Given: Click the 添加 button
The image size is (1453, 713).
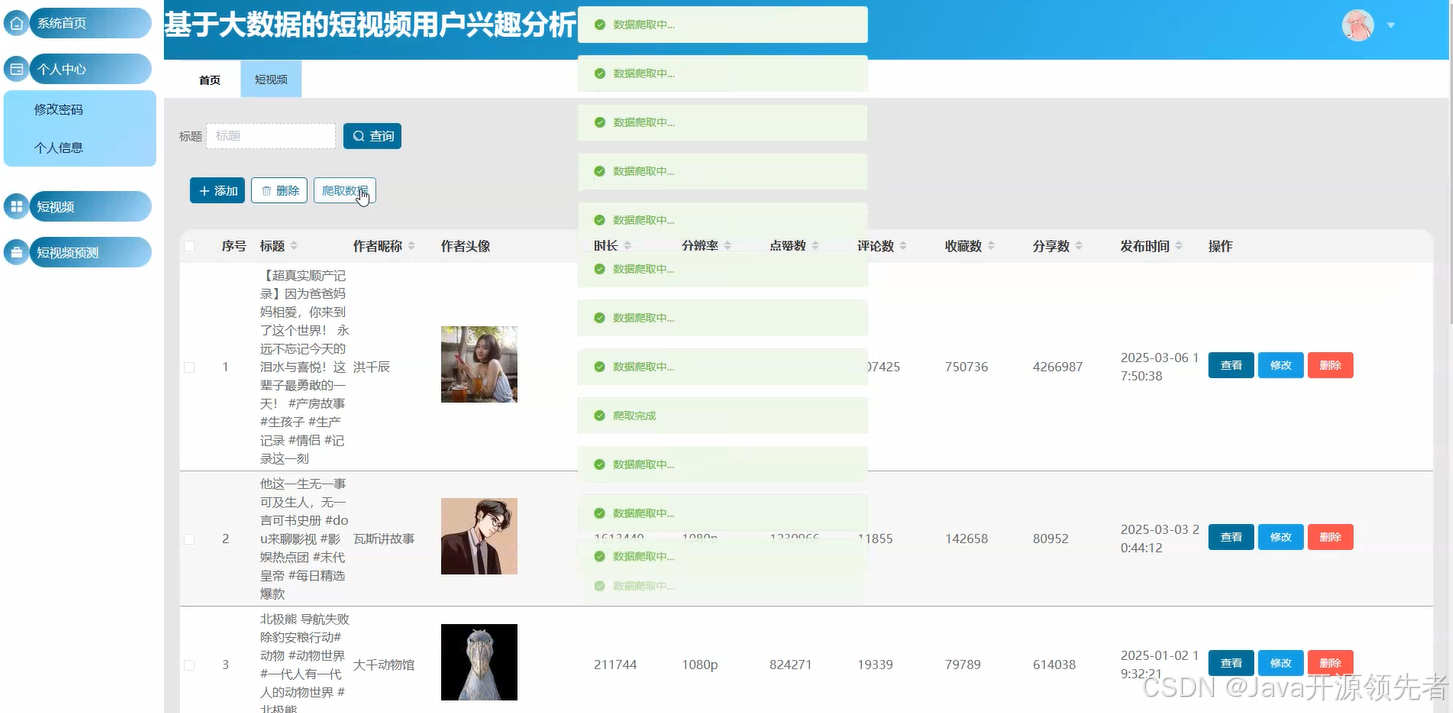Looking at the screenshot, I should coord(217,190).
